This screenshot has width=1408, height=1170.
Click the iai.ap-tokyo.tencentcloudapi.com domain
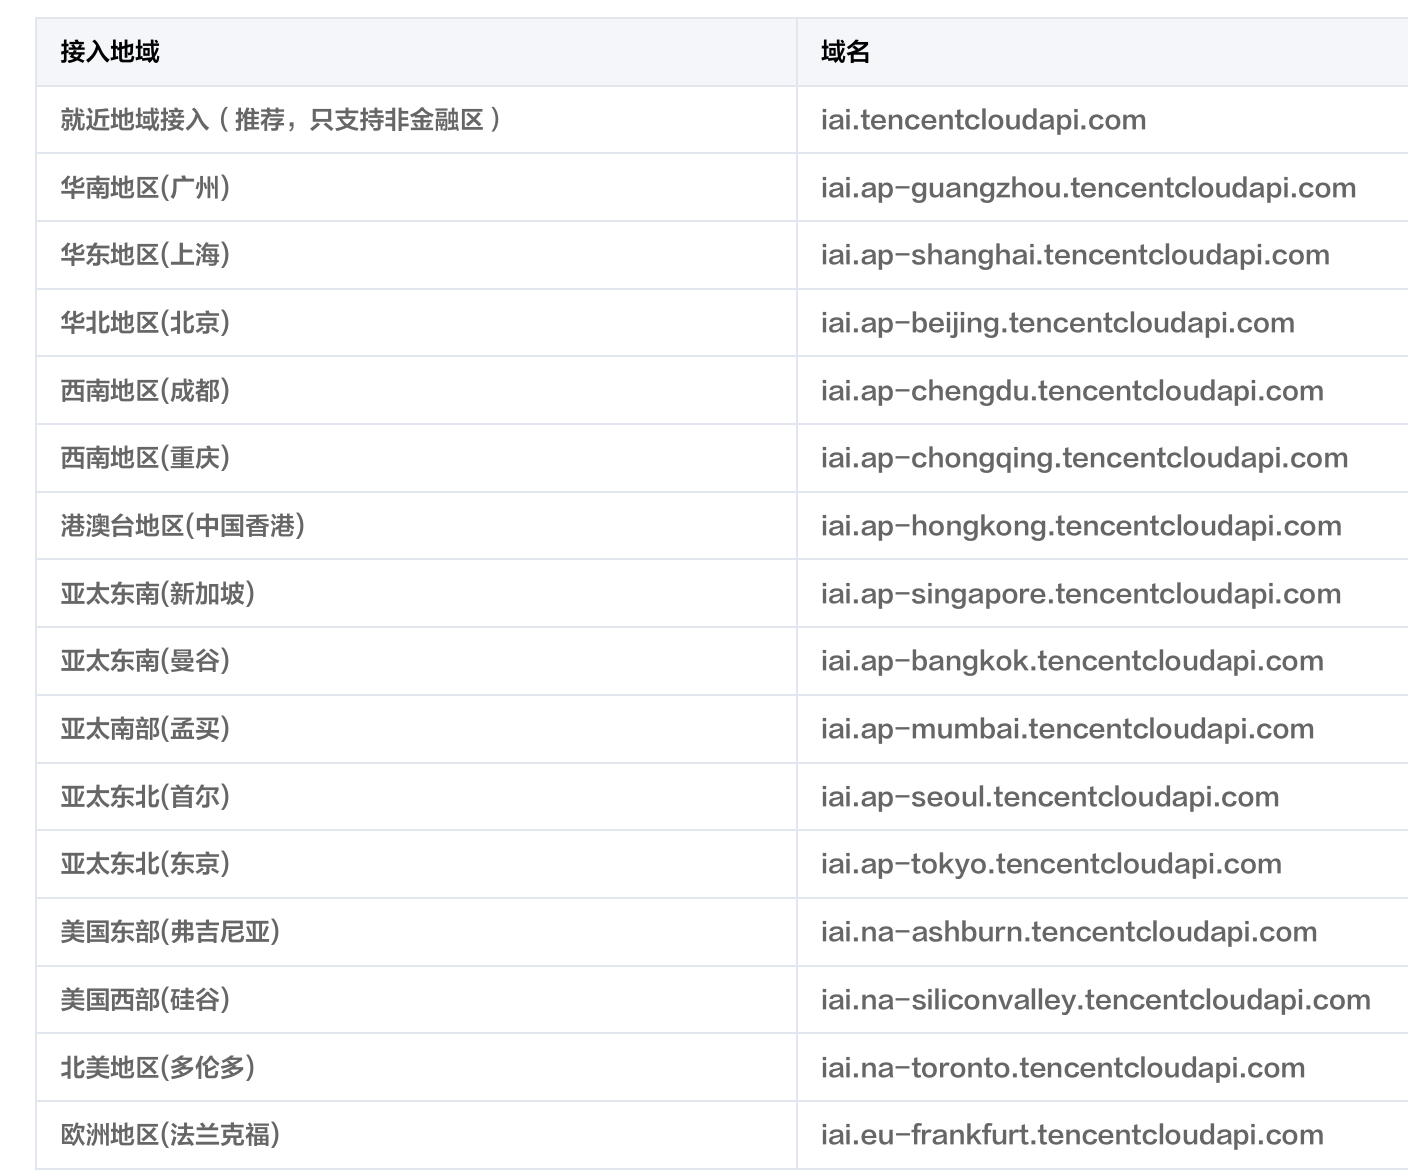(1051, 864)
